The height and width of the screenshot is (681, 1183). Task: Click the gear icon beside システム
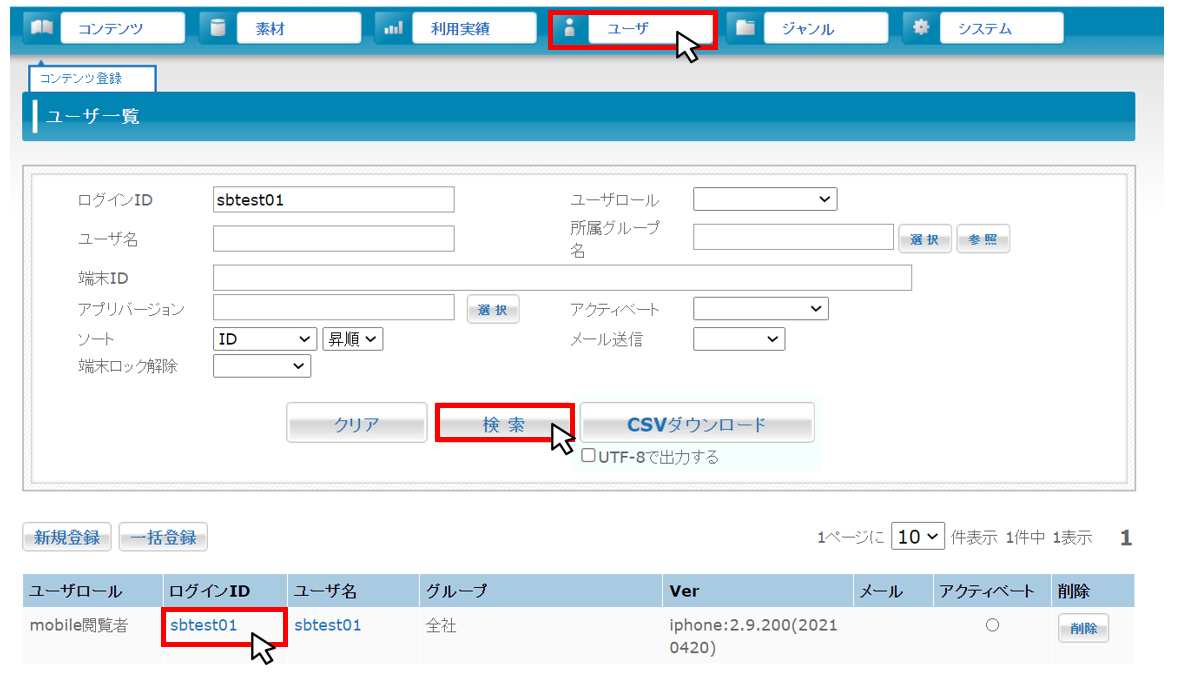pyautogui.click(x=921, y=28)
